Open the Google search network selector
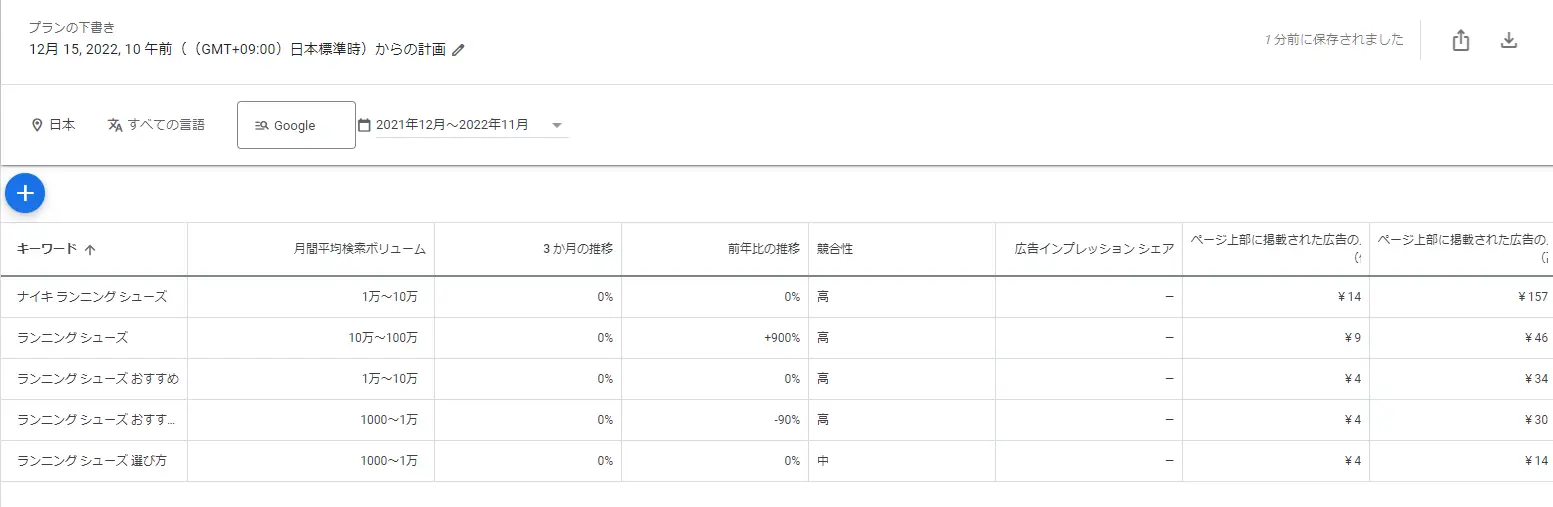 point(295,125)
